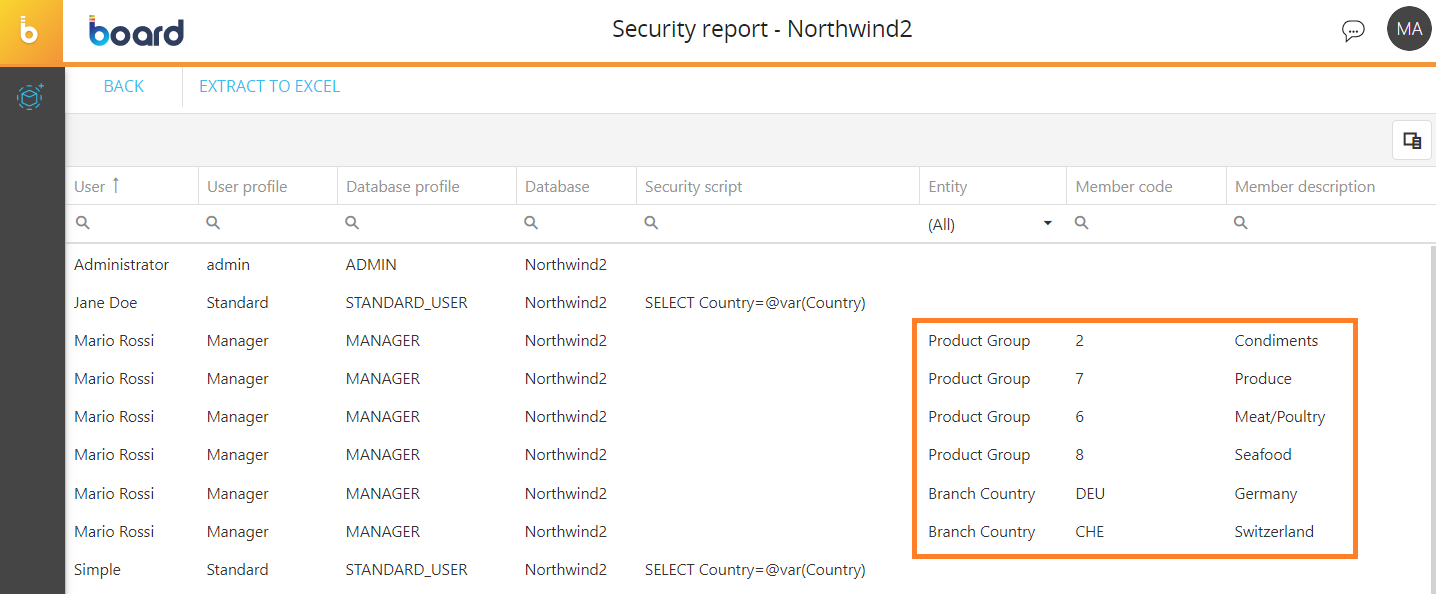The image size is (1436, 594).
Task: Sort by the Database profile column header
Action: (x=403, y=186)
